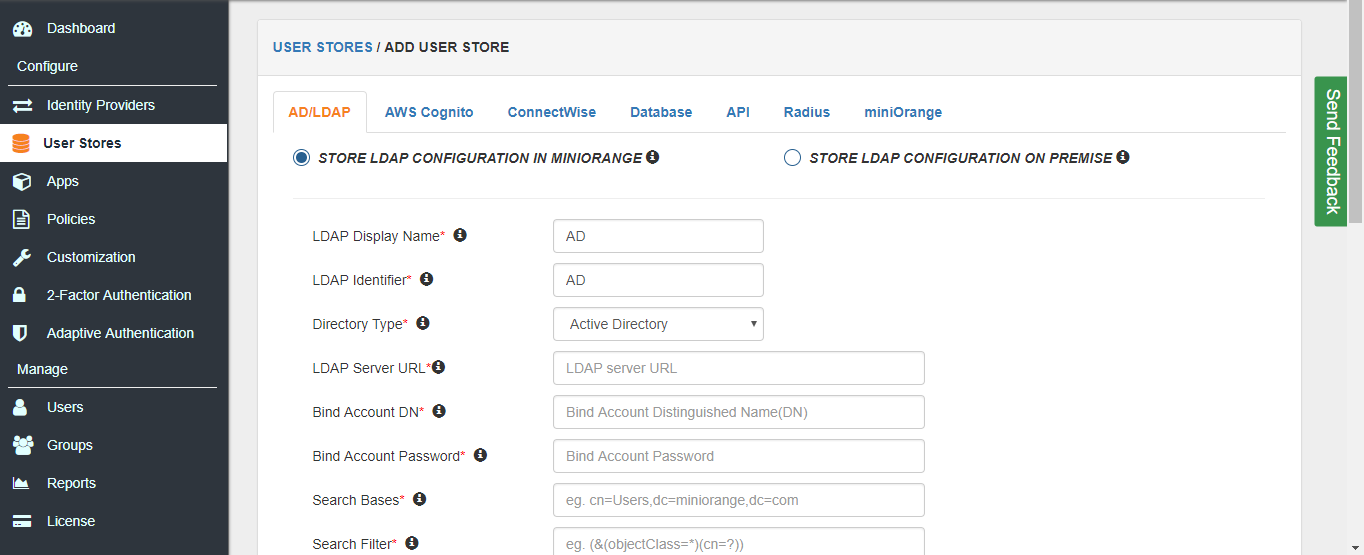Click the Add User Store breadcrumb text
The height and width of the screenshot is (555, 1364).
[447, 47]
